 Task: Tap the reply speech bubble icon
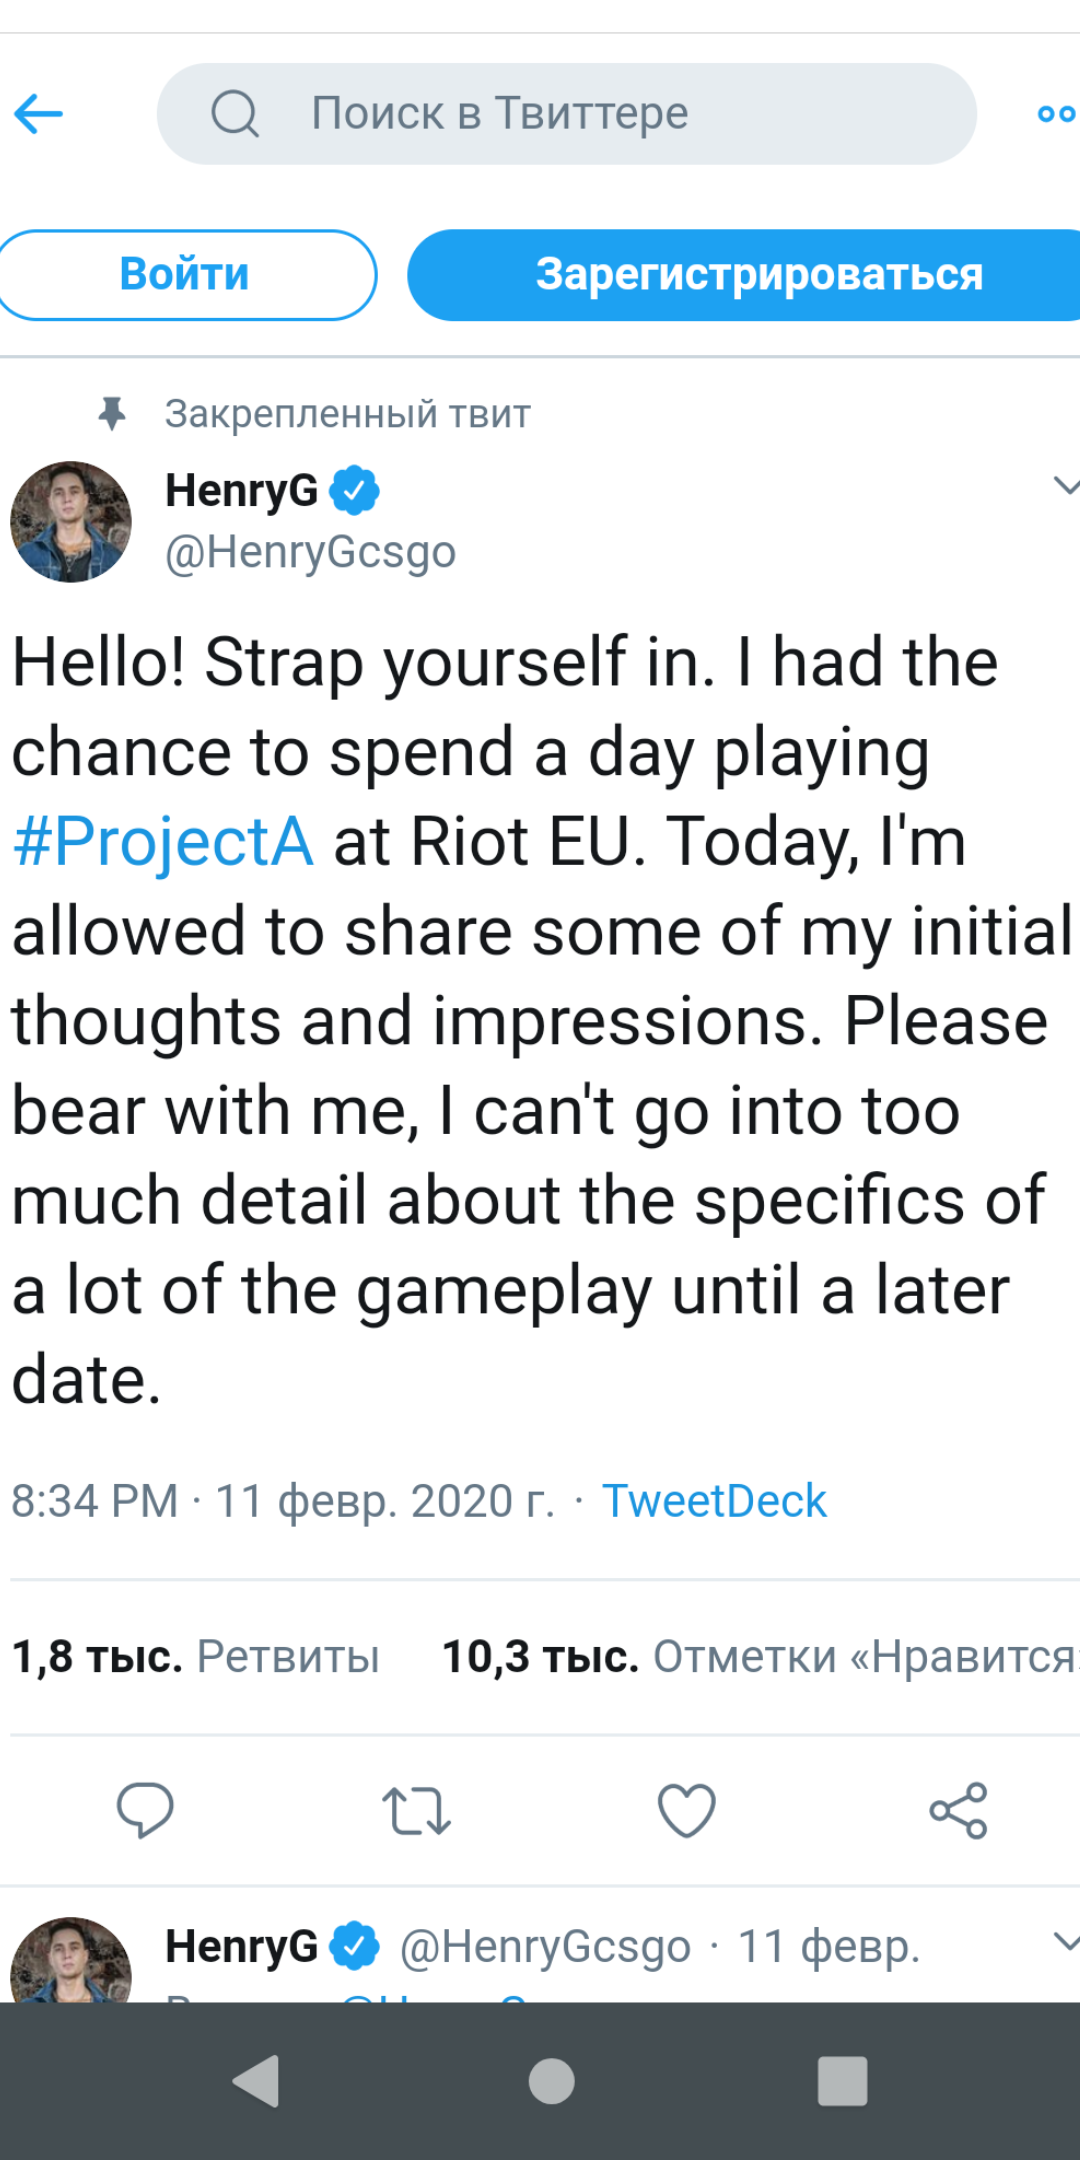[x=145, y=1810]
